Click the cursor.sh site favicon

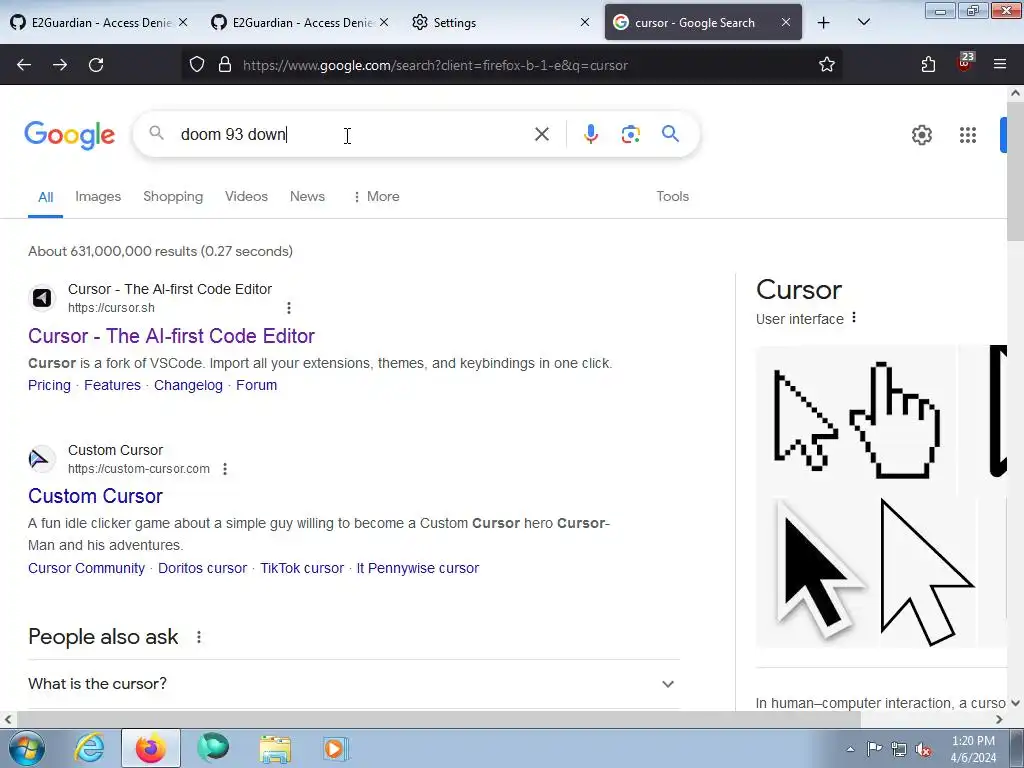click(x=42, y=298)
